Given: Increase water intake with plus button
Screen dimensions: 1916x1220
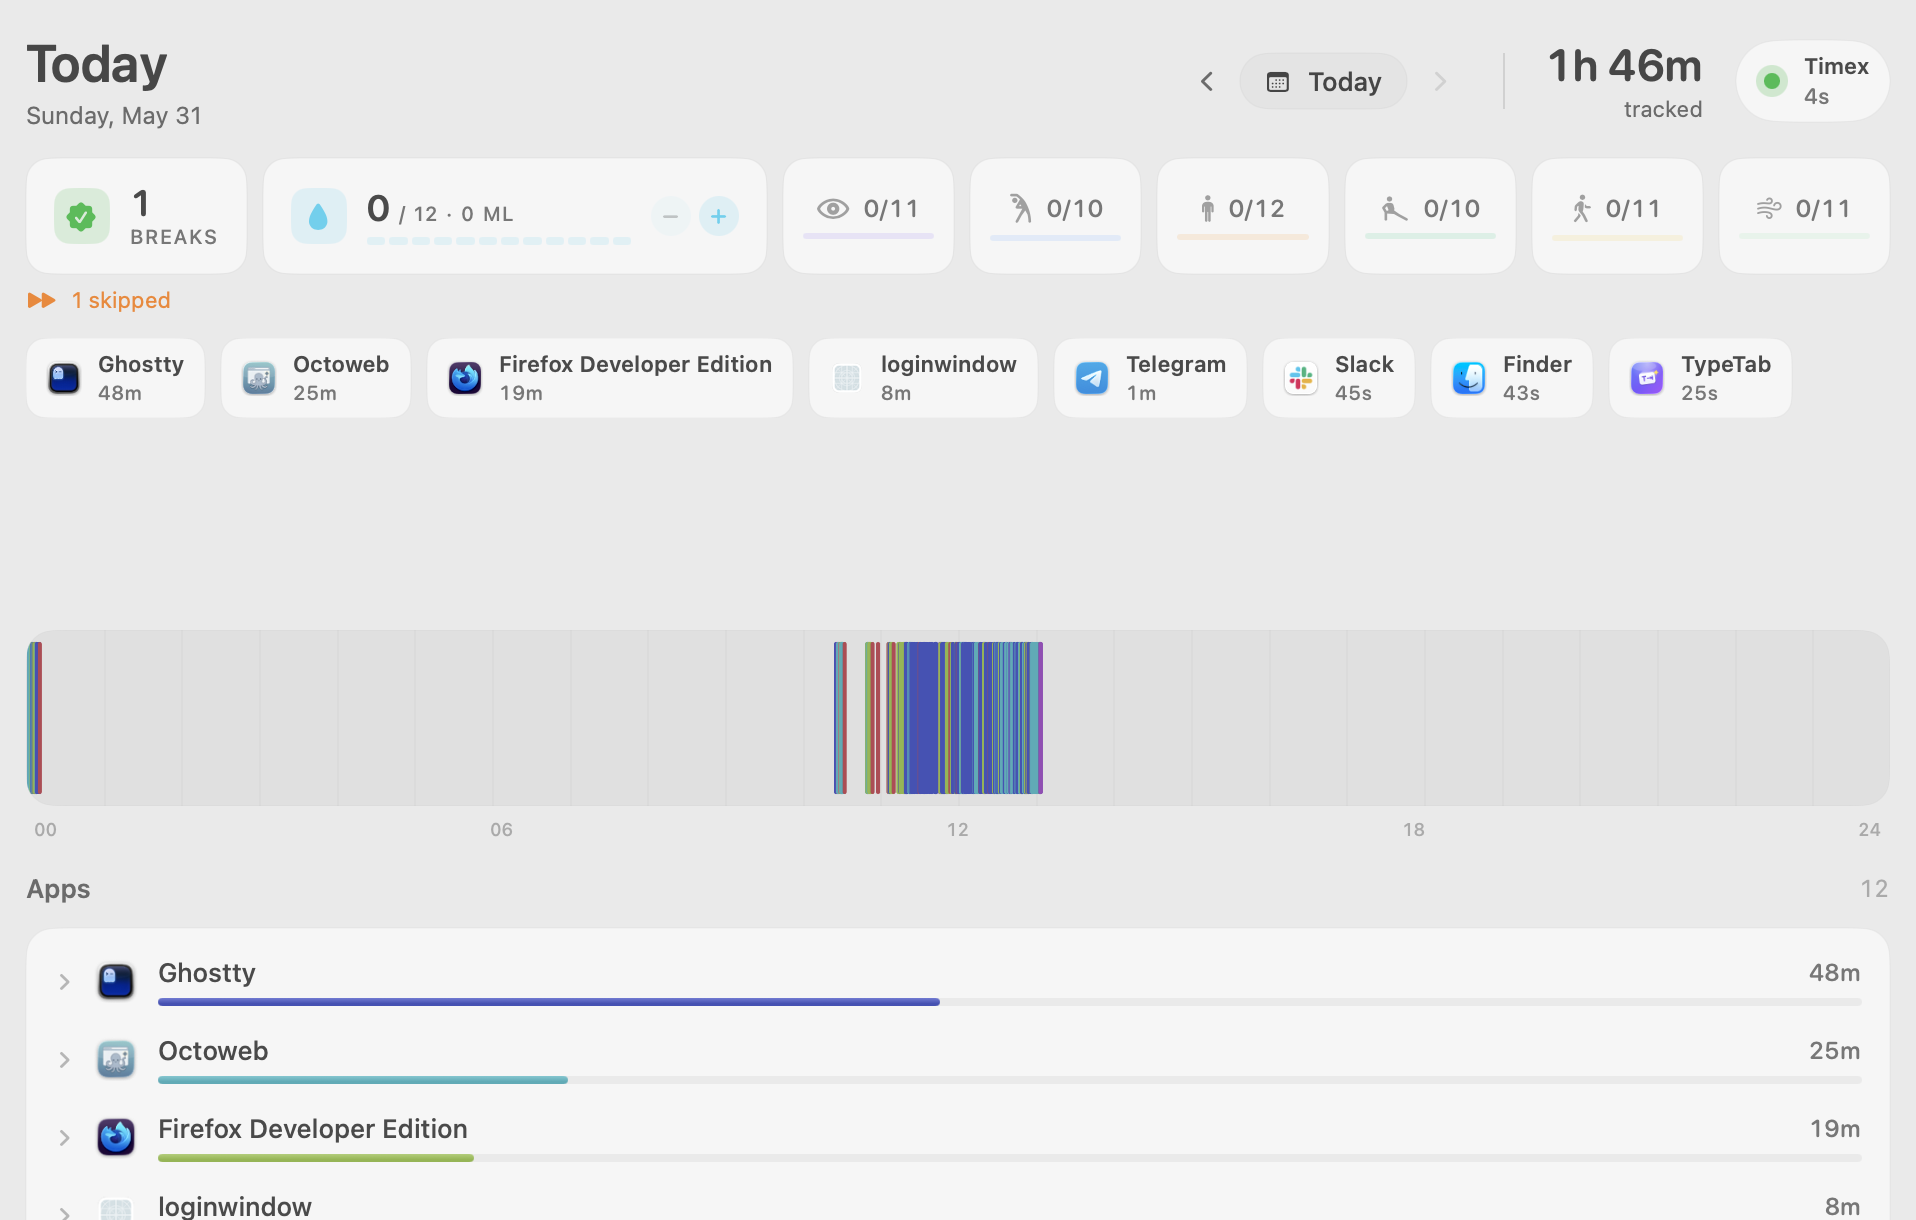Looking at the screenshot, I should point(718,216).
